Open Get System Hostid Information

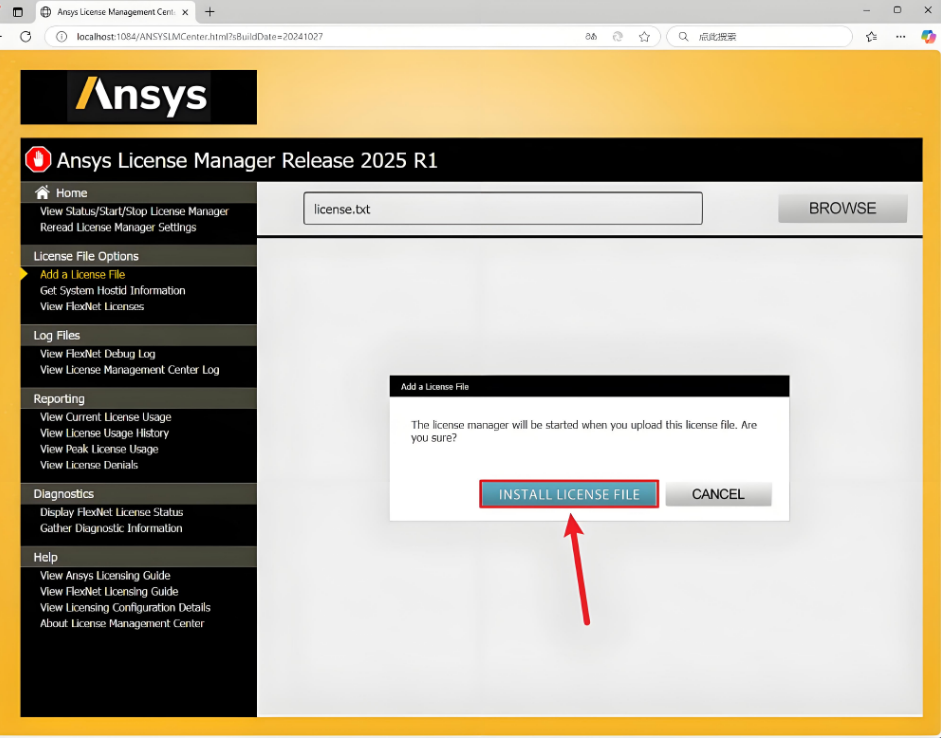(x=113, y=290)
